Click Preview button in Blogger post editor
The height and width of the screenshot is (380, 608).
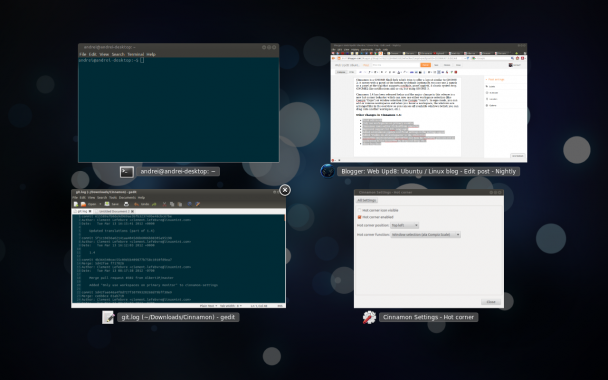(447, 65)
